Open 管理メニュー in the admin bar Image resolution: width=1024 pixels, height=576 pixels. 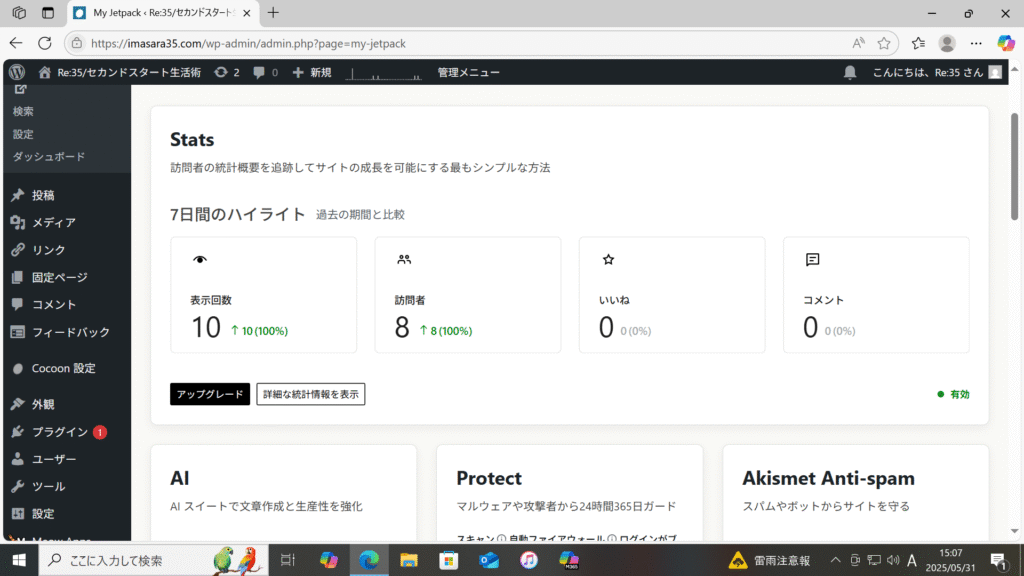468,72
